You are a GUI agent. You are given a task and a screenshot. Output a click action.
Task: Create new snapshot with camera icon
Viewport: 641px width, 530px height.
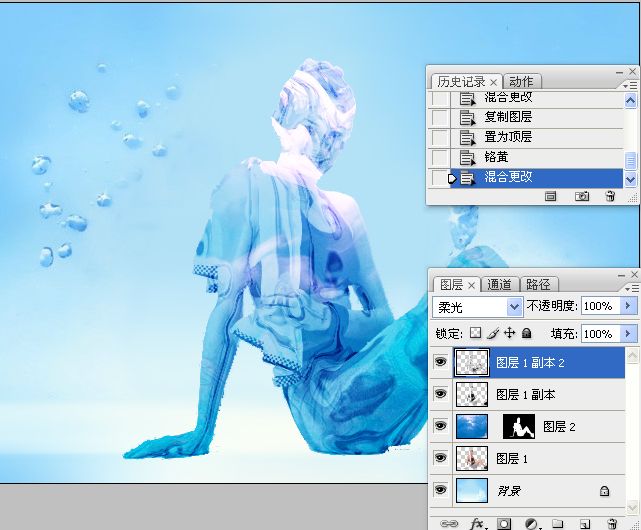click(581, 197)
